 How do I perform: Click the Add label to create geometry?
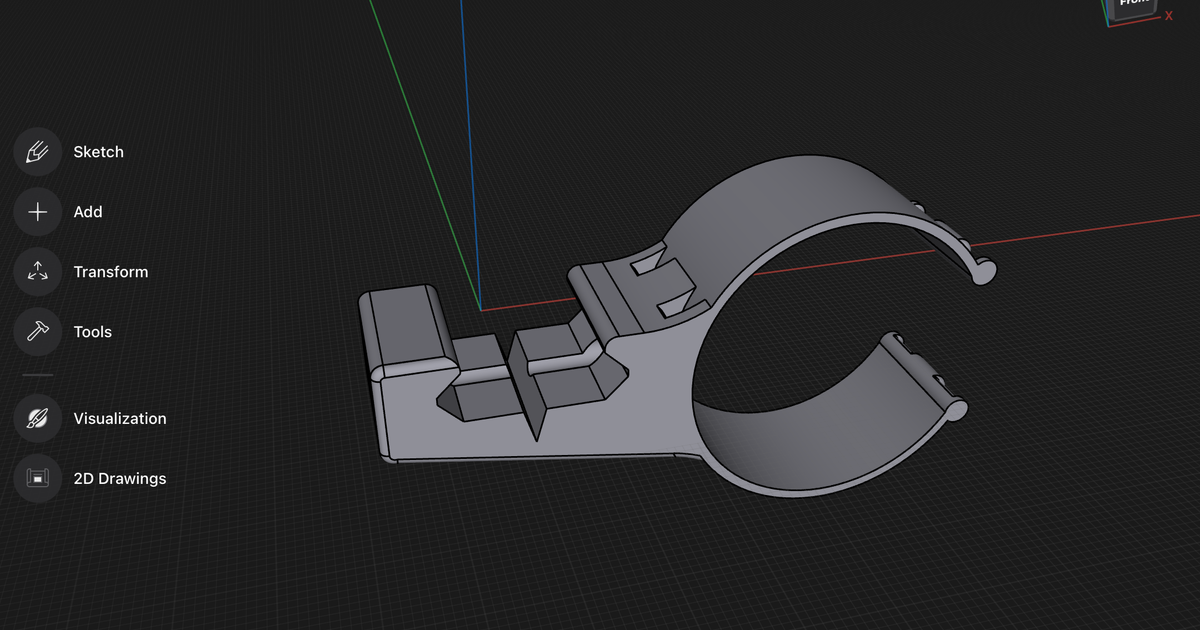click(x=88, y=211)
